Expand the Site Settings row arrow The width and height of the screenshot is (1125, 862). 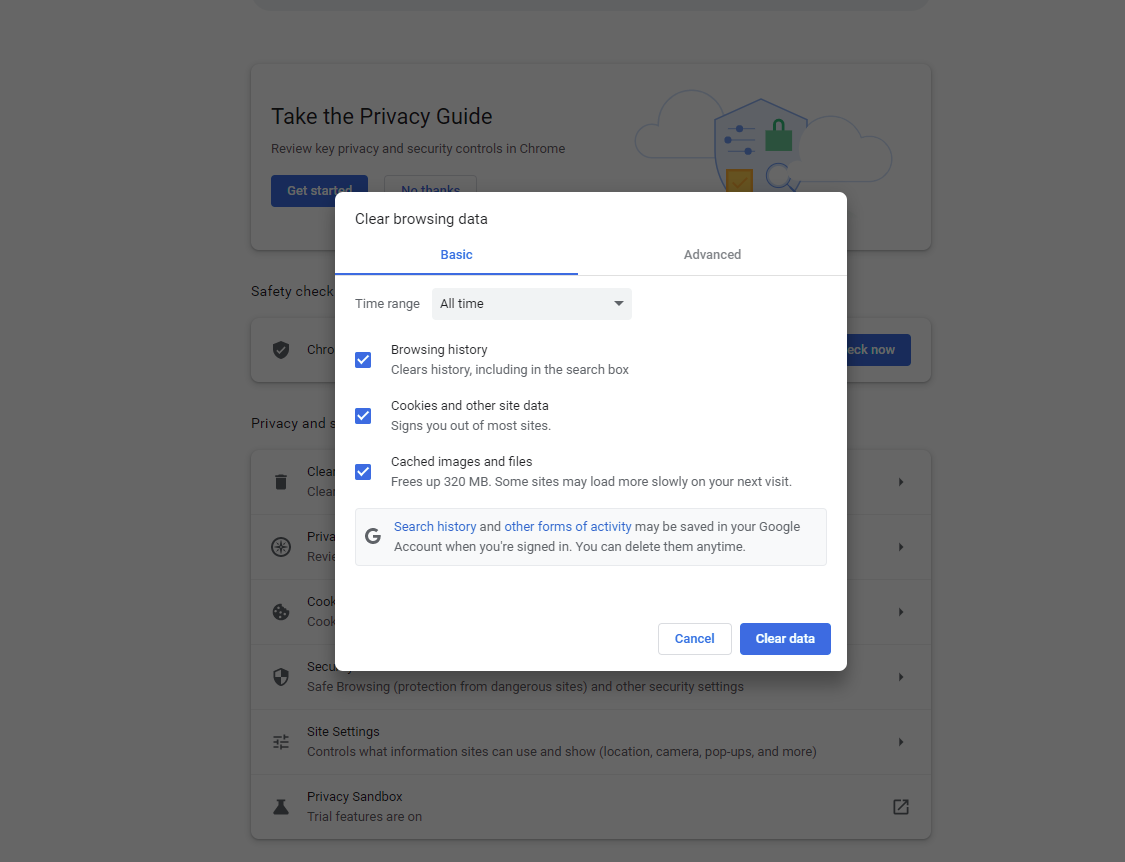(x=900, y=742)
